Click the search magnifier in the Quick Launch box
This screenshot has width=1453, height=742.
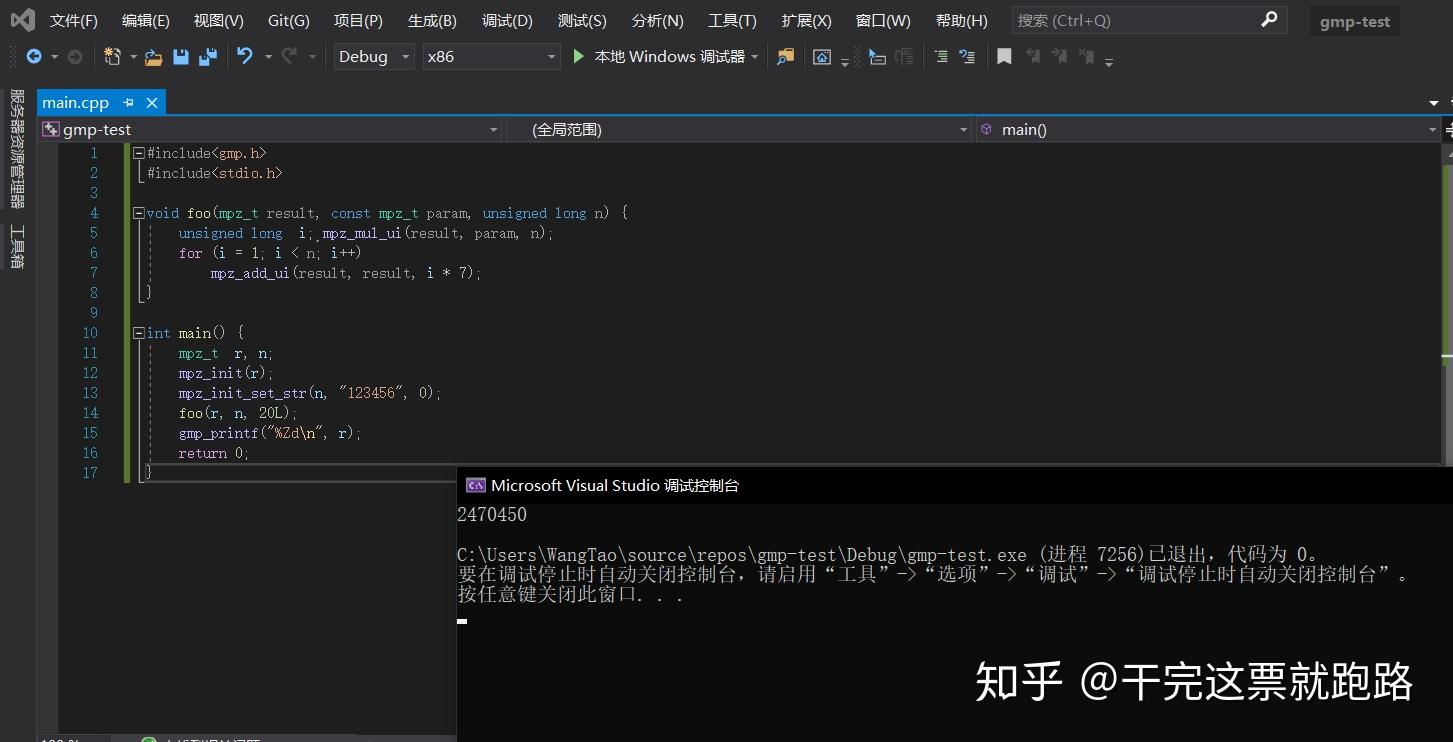tap(1268, 20)
